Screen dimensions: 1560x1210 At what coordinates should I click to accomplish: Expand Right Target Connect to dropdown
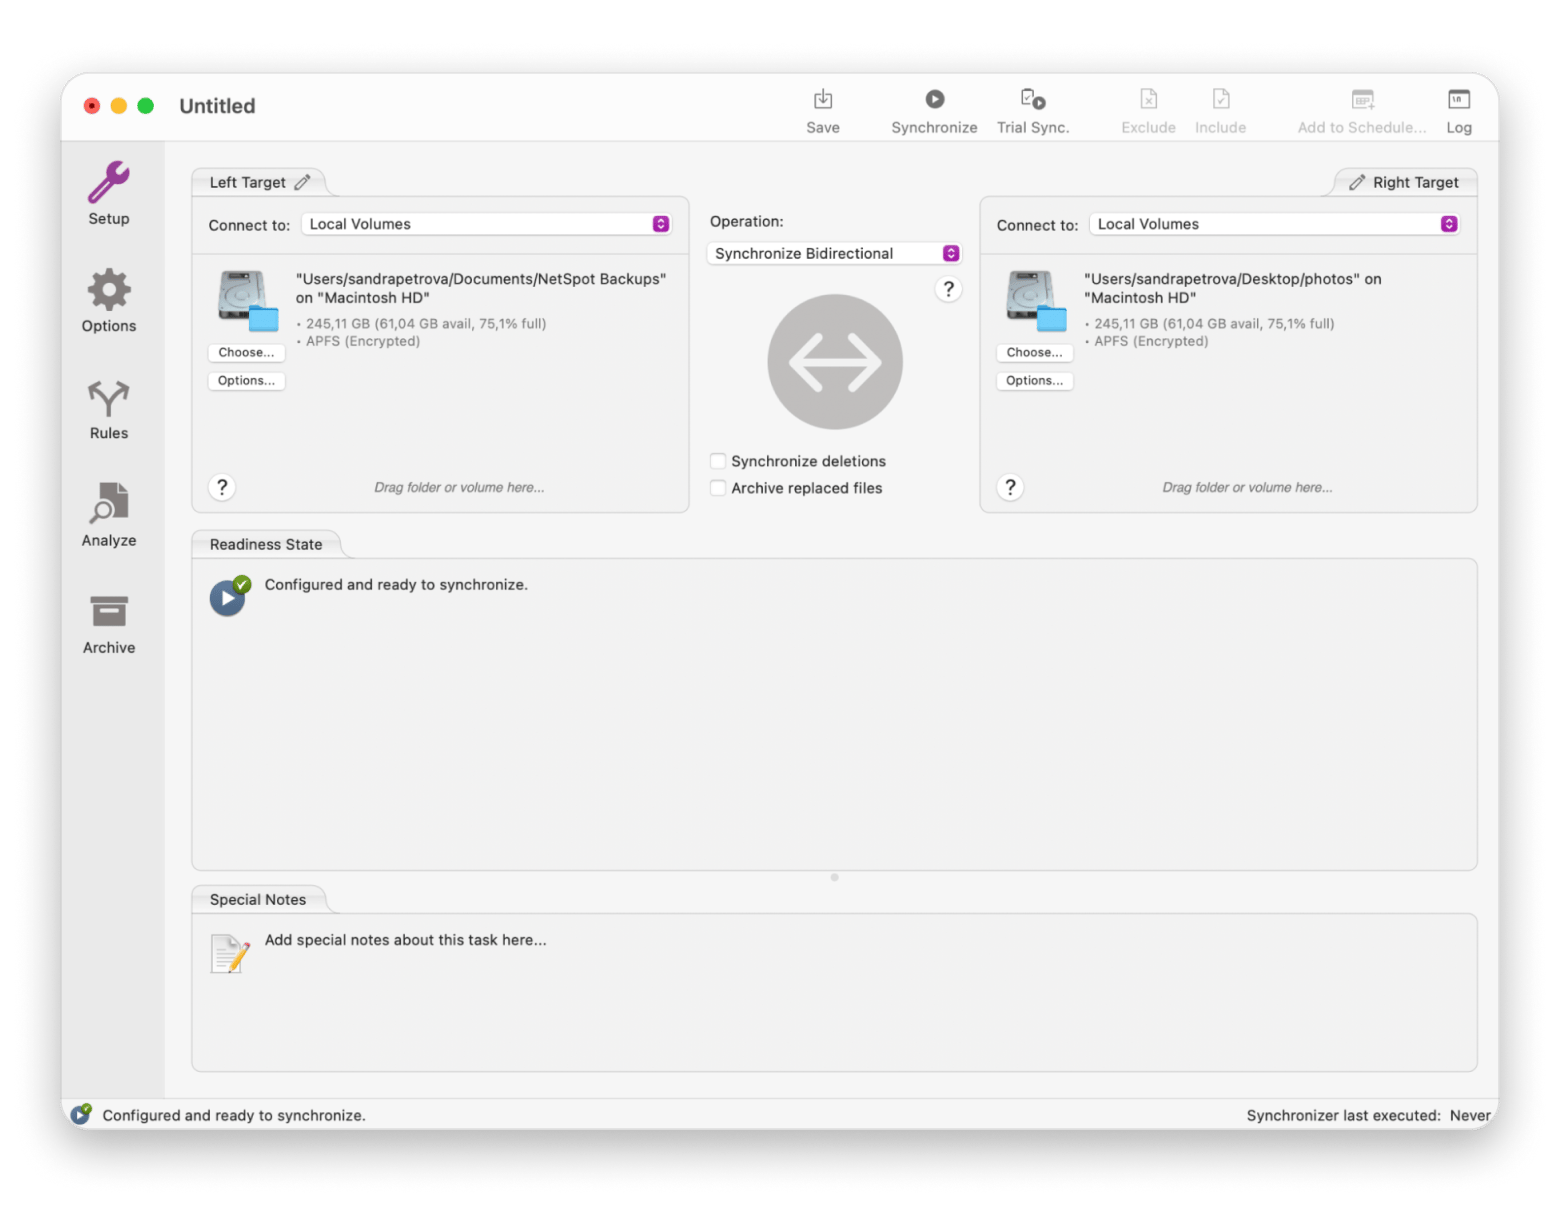(x=1275, y=224)
